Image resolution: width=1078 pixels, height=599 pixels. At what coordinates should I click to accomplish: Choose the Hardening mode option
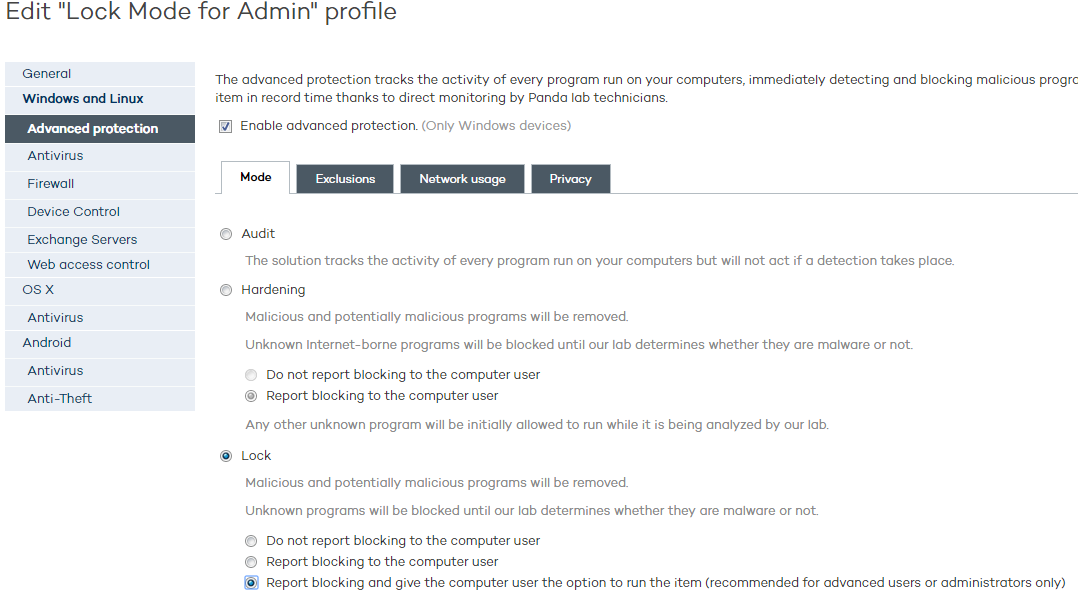pos(226,290)
